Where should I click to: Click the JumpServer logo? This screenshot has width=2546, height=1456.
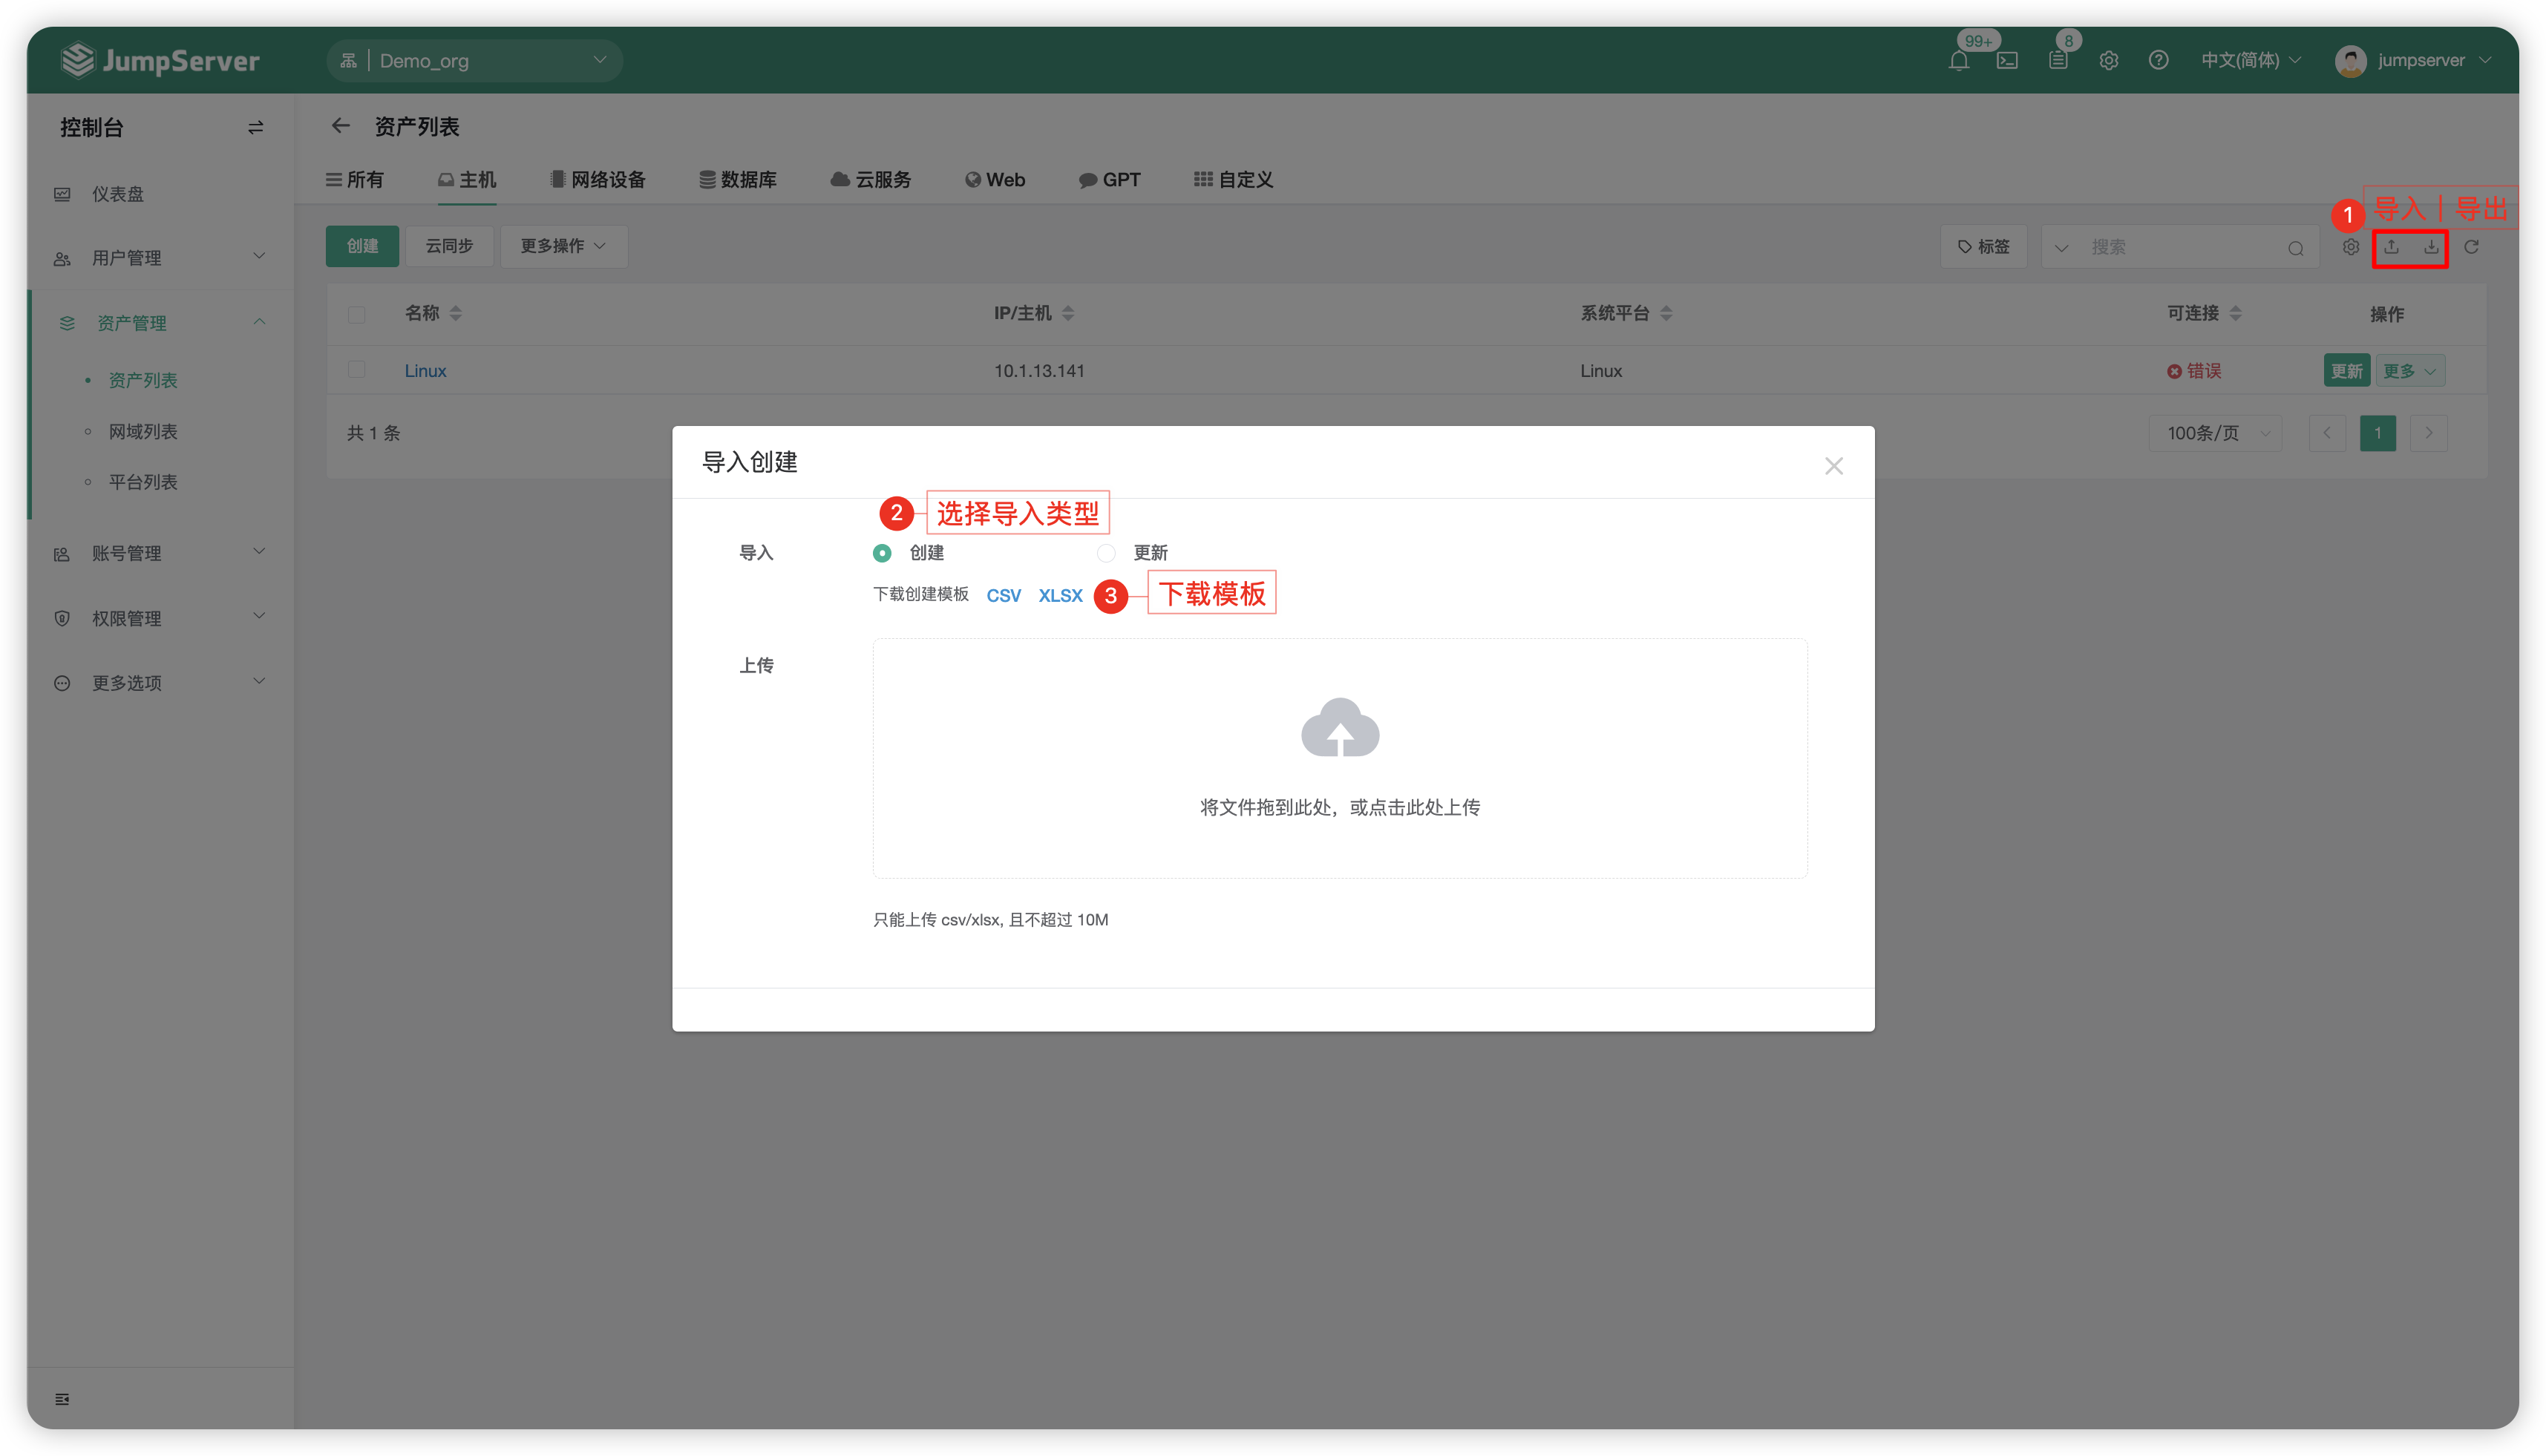pos(160,61)
